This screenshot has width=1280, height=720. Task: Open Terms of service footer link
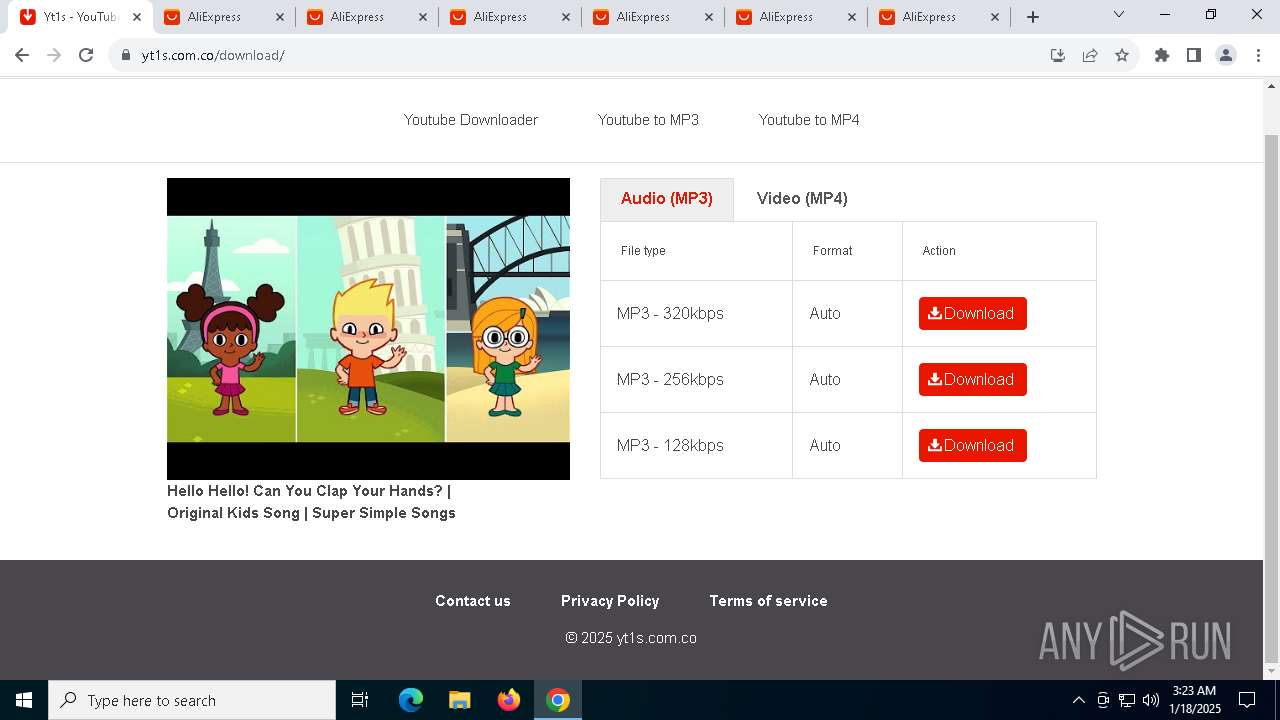pos(768,601)
